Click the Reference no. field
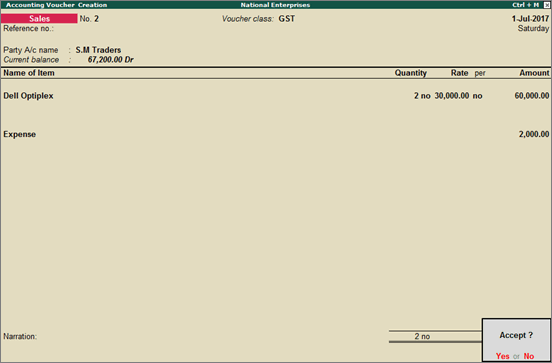 pos(29,29)
